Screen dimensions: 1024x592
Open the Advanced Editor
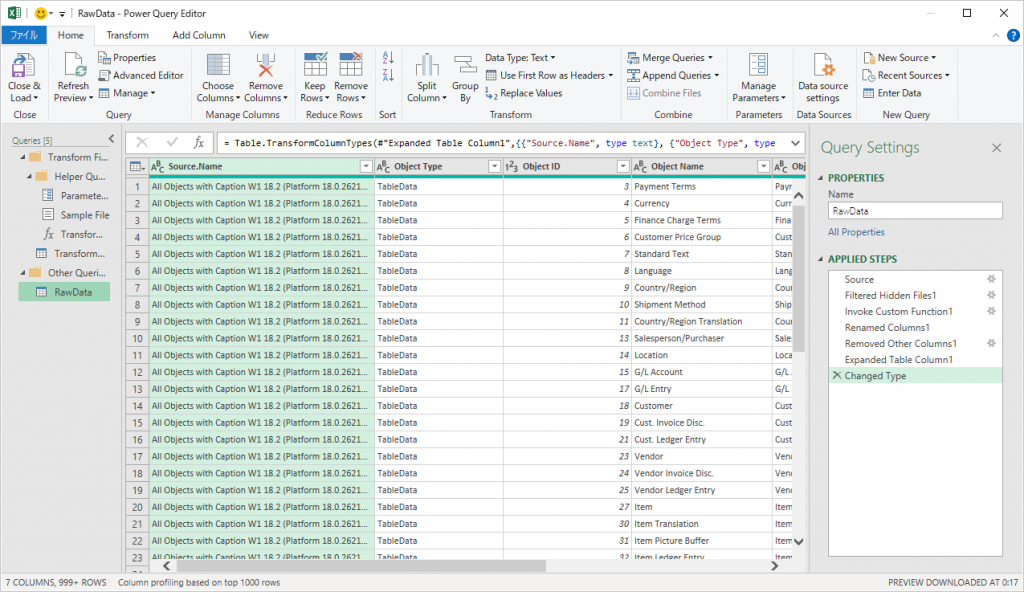pos(141,75)
